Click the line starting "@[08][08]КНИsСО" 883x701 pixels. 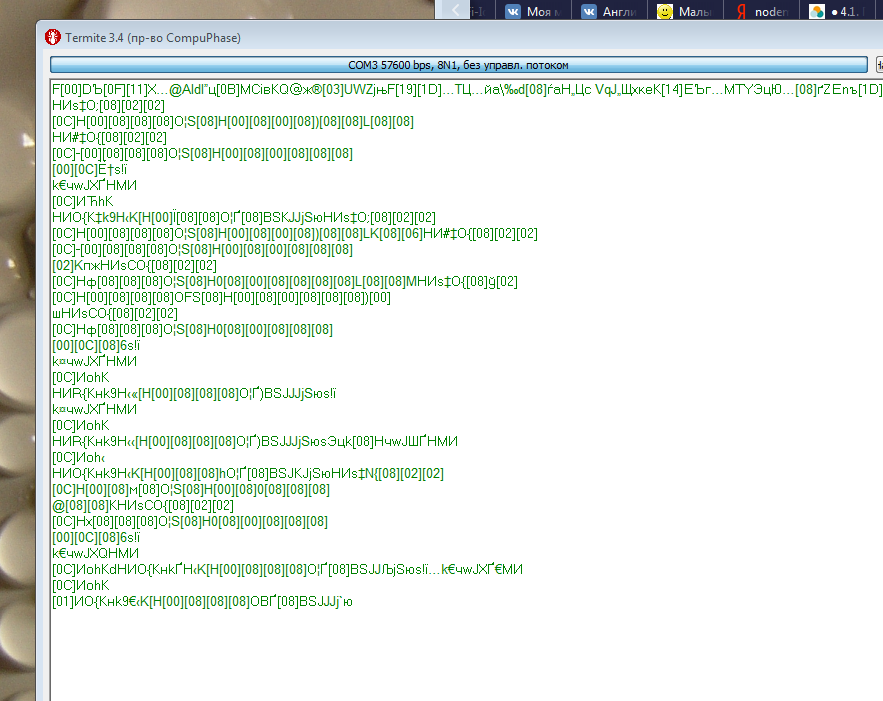142,505
